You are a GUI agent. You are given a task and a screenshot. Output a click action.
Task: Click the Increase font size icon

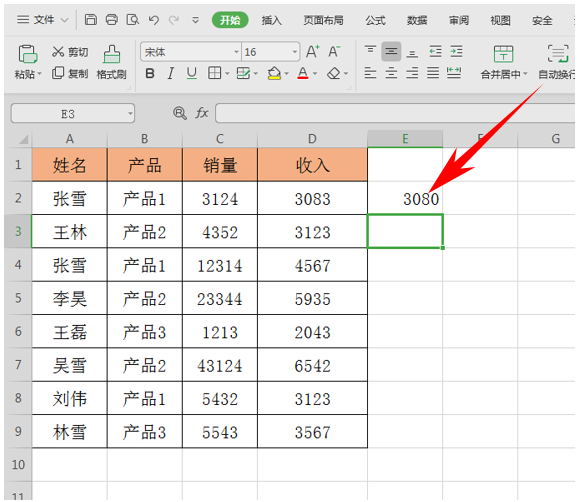click(313, 52)
